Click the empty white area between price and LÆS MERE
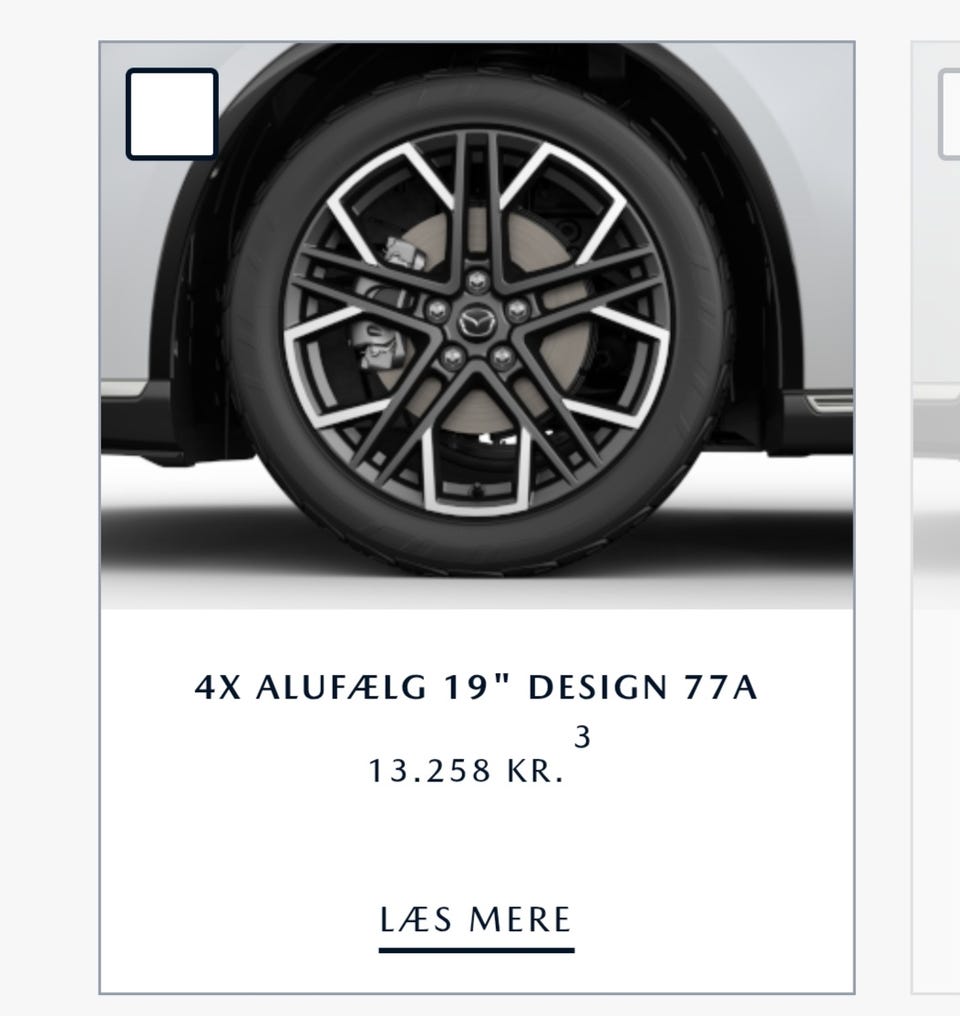The height and width of the screenshot is (1016, 960). point(477,842)
